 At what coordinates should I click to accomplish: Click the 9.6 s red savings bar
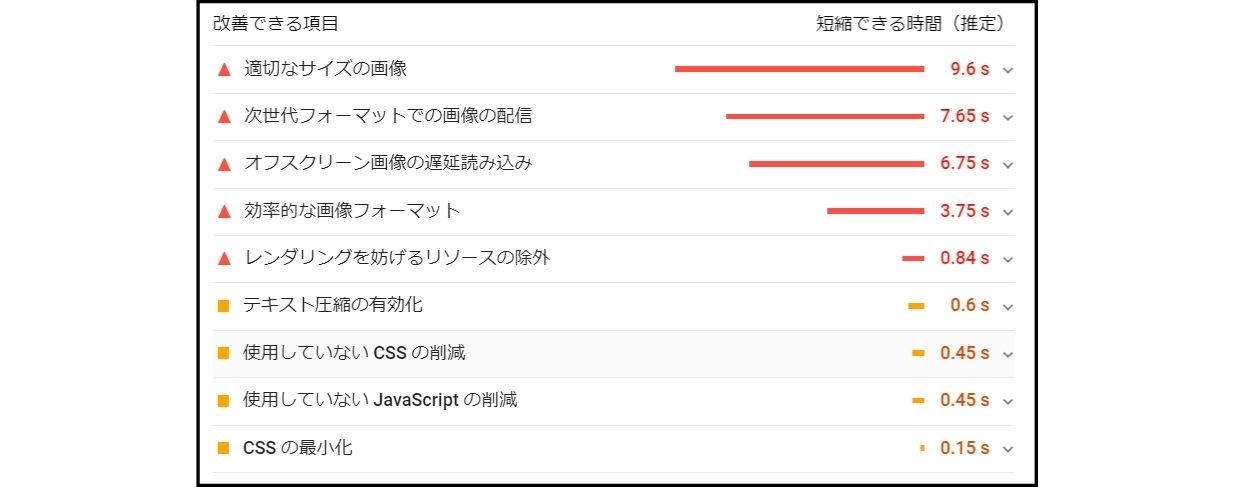[x=799, y=69]
